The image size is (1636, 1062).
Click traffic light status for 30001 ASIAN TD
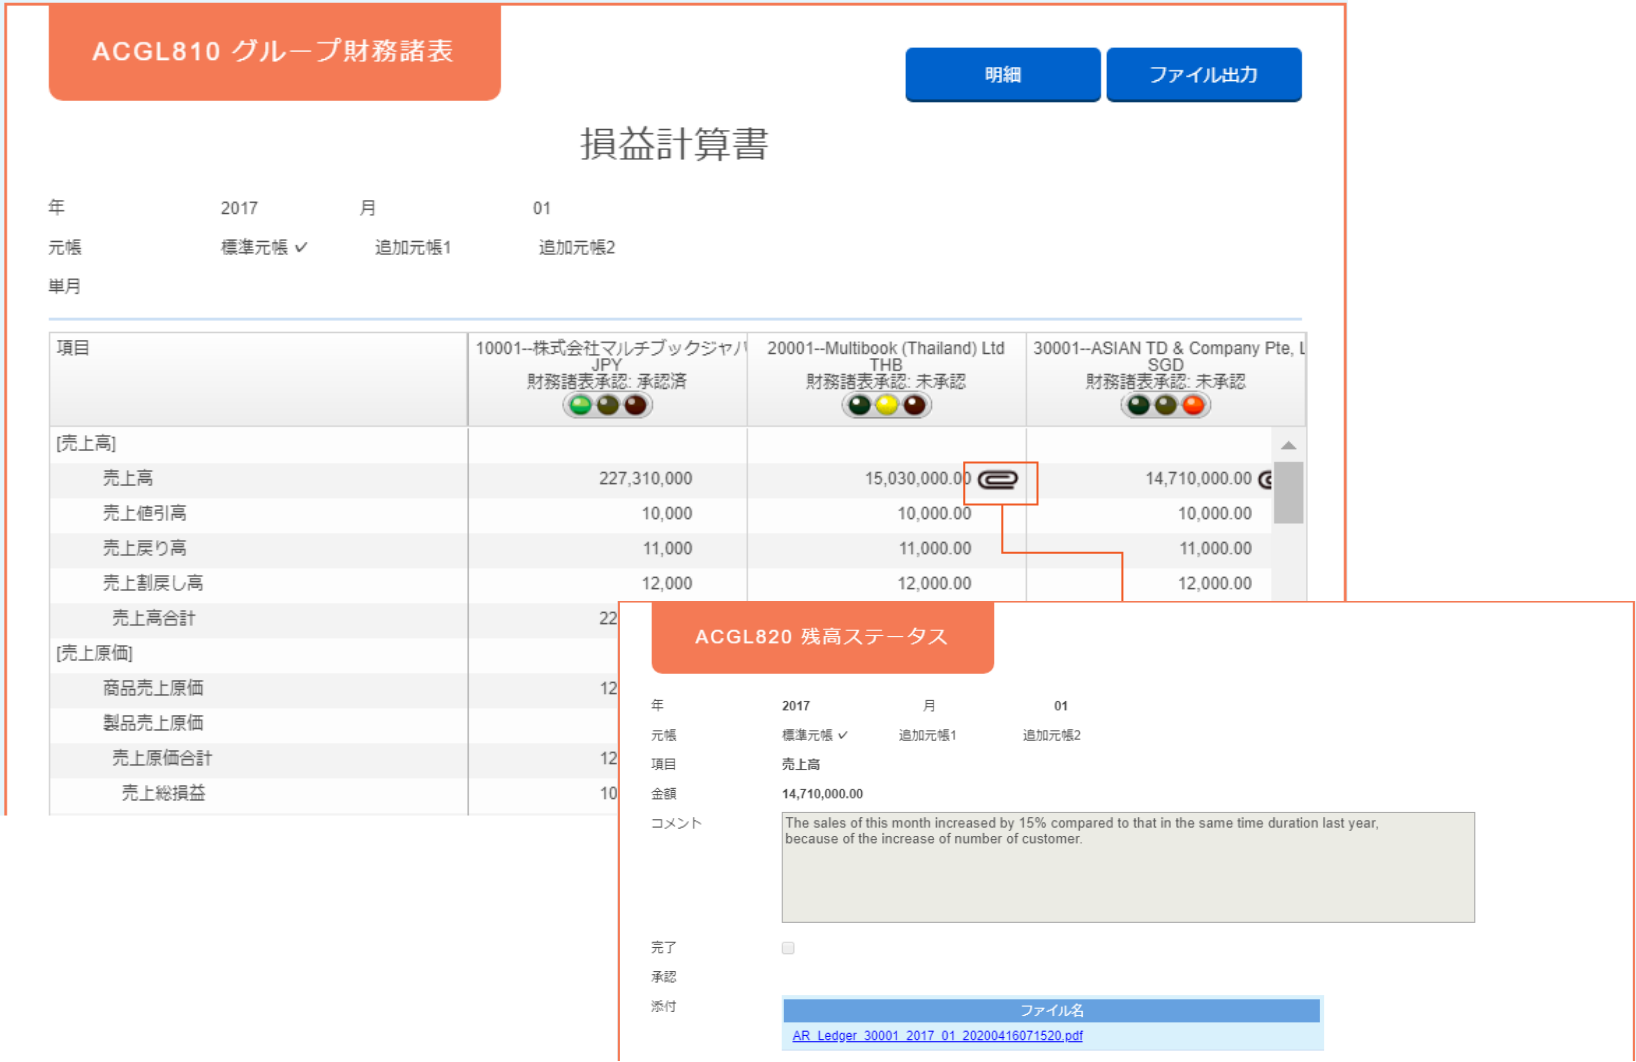coord(1166,405)
